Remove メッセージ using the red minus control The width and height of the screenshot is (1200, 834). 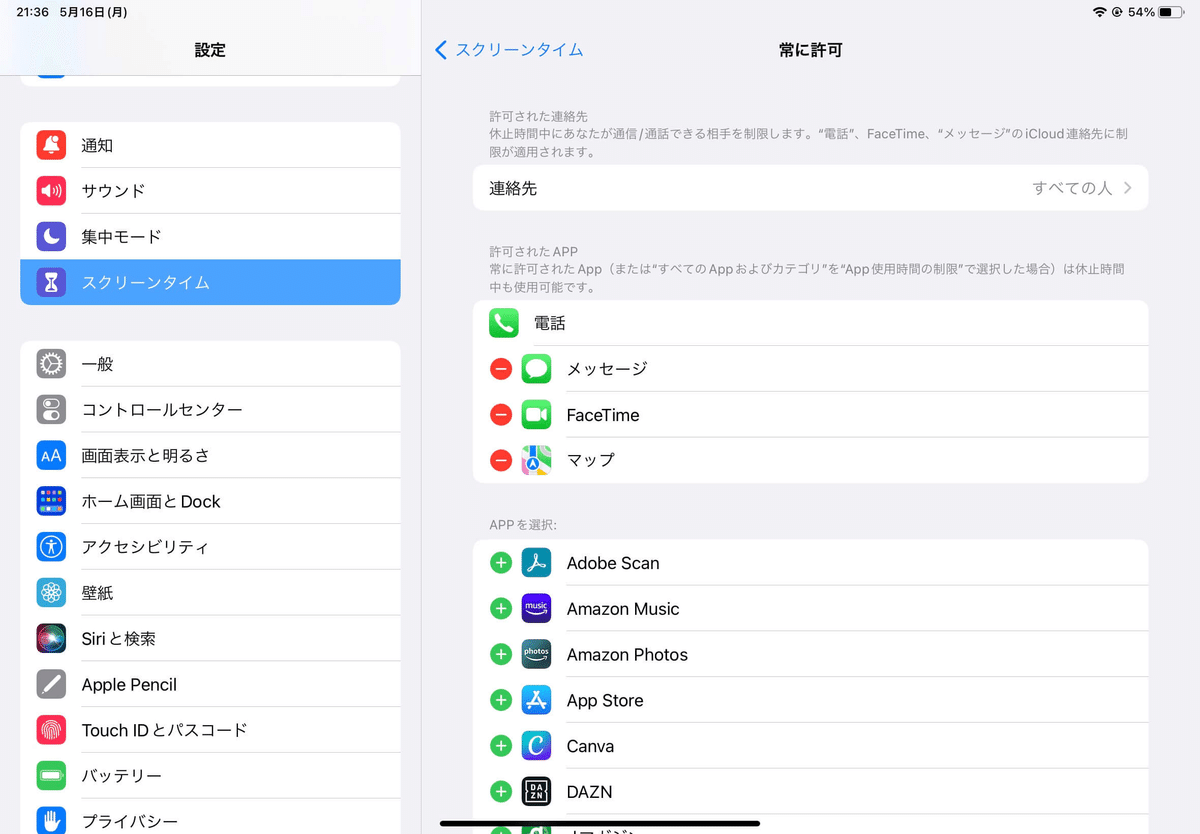pyautogui.click(x=500, y=368)
